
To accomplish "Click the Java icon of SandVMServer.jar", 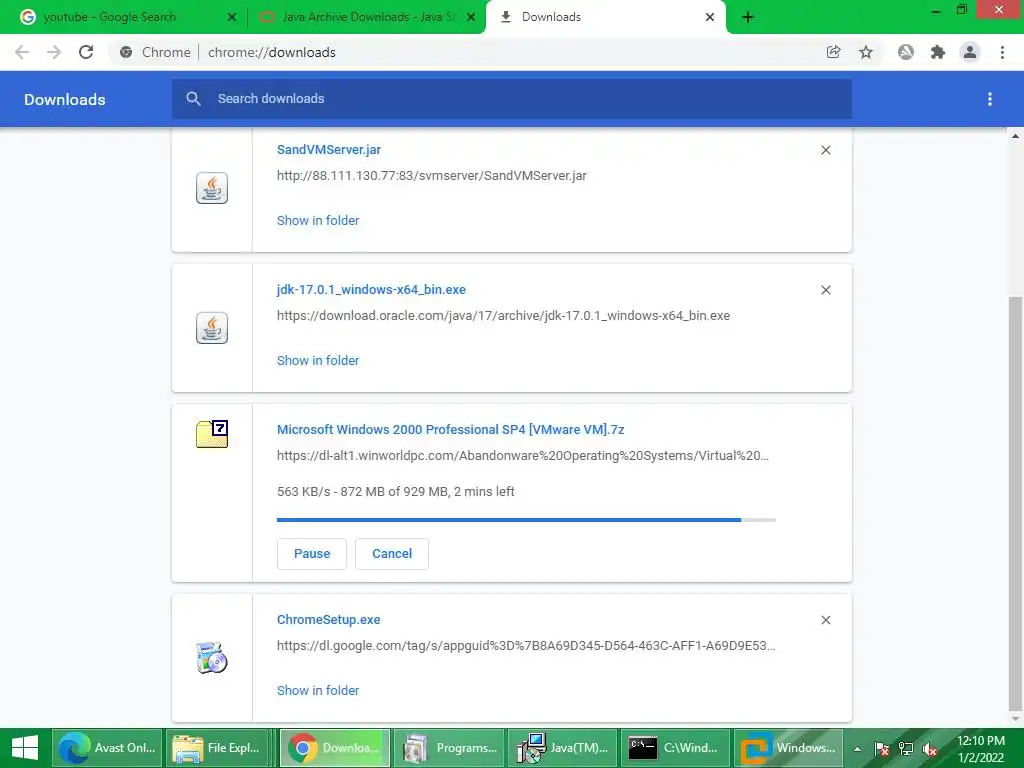I will pyautogui.click(x=212, y=188).
